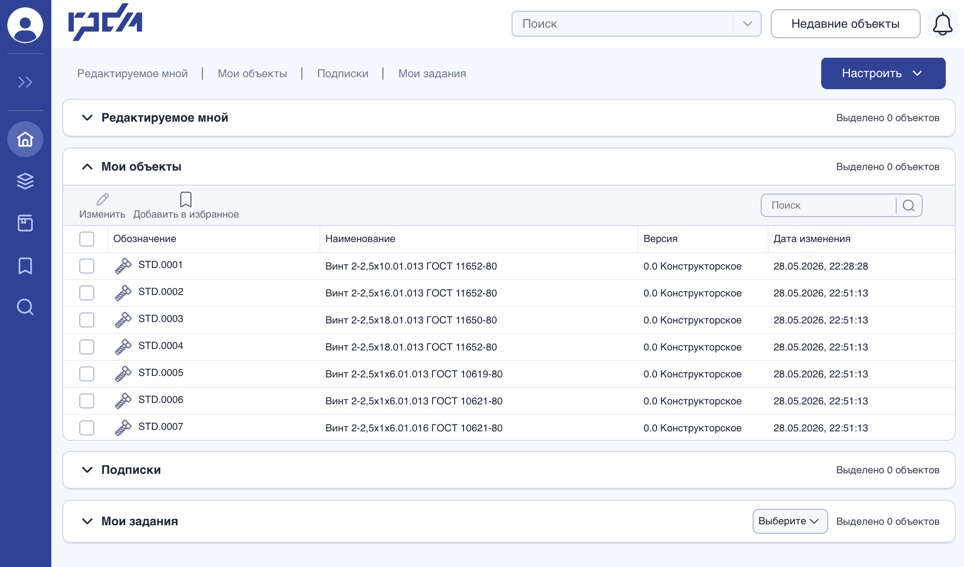Click Винт 2-2,5x10.01.013 ГОСТ 11652-80

pyautogui.click(x=411, y=266)
